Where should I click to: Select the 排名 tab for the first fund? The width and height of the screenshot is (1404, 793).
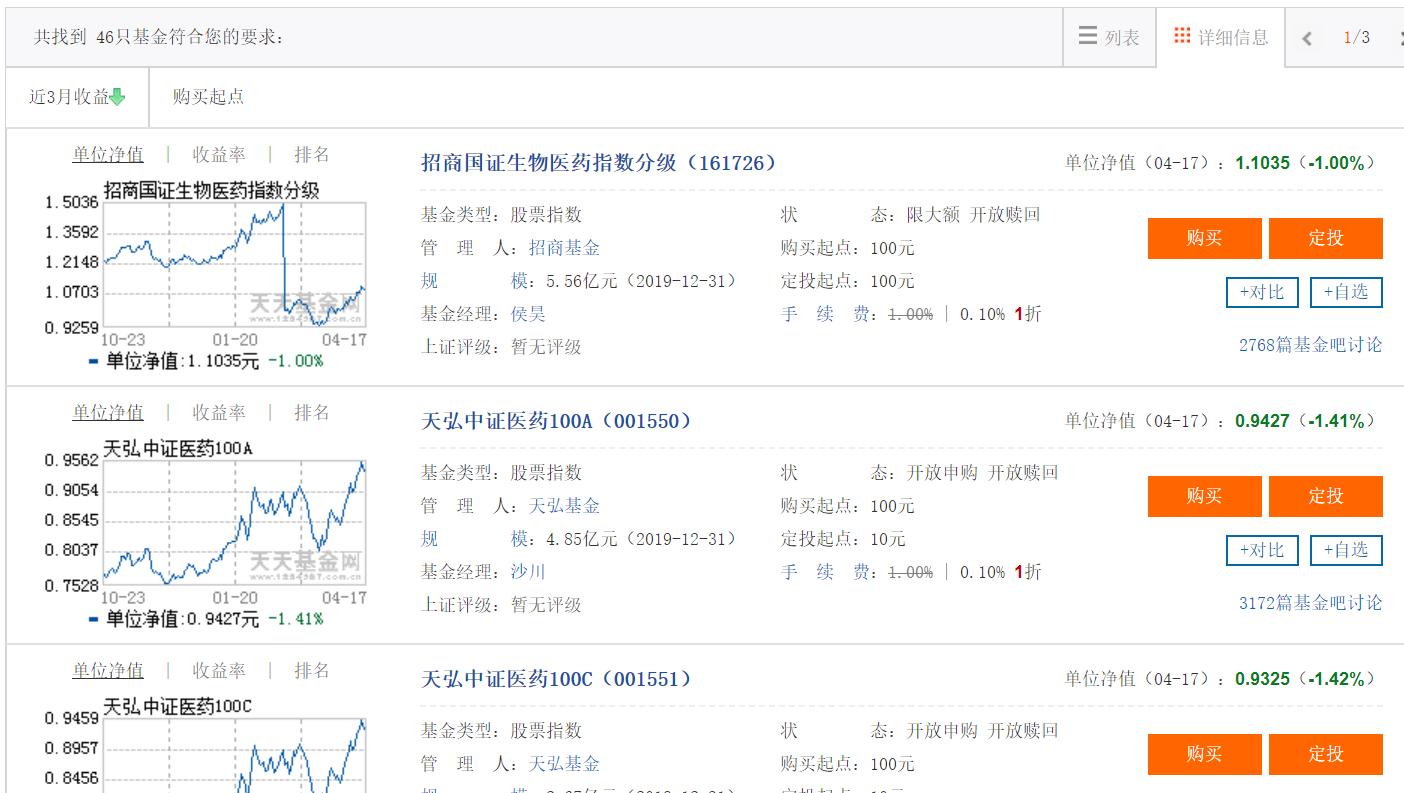pos(313,154)
